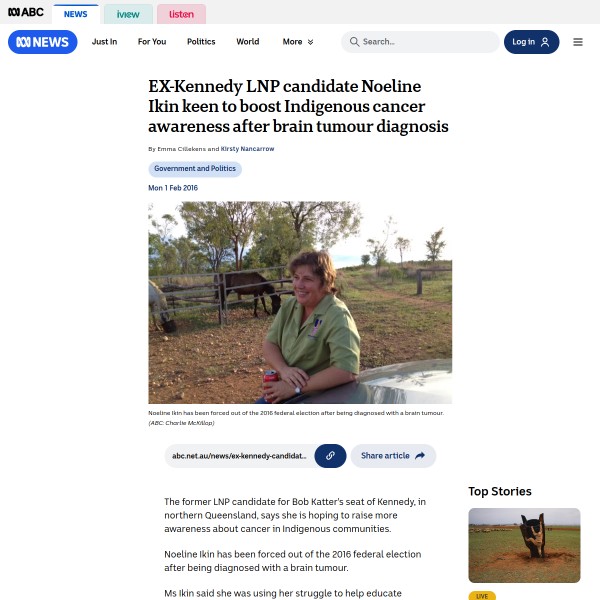Open the Top Stories thumbnail image

coord(524,545)
